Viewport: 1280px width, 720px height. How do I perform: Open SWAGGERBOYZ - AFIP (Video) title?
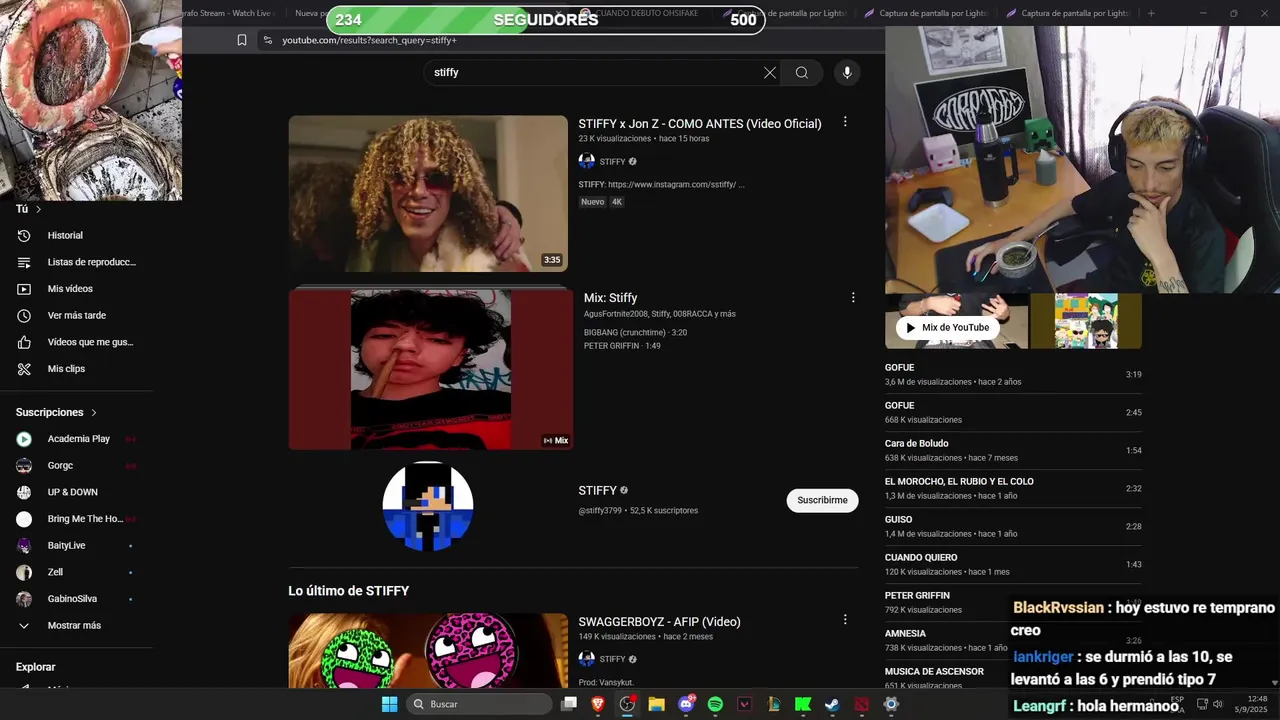click(x=659, y=622)
